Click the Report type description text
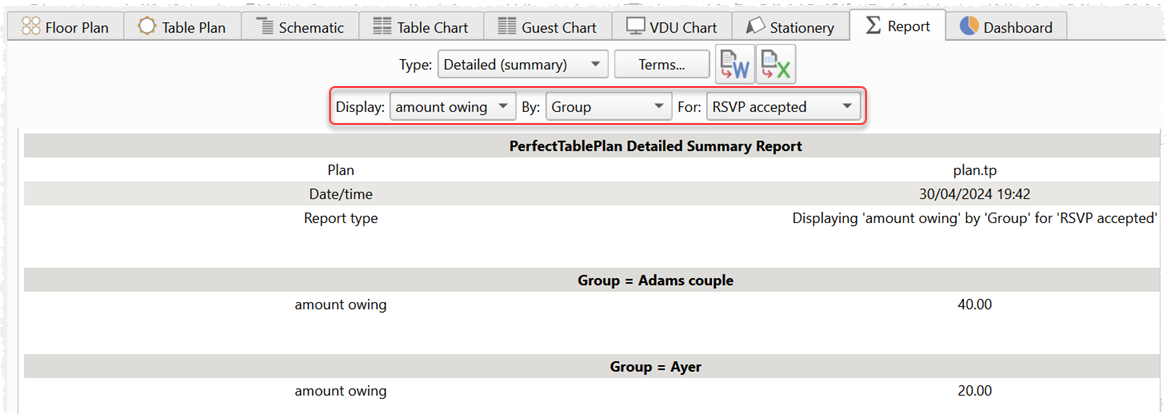Screen dimensions: 1167x418 coord(975,219)
